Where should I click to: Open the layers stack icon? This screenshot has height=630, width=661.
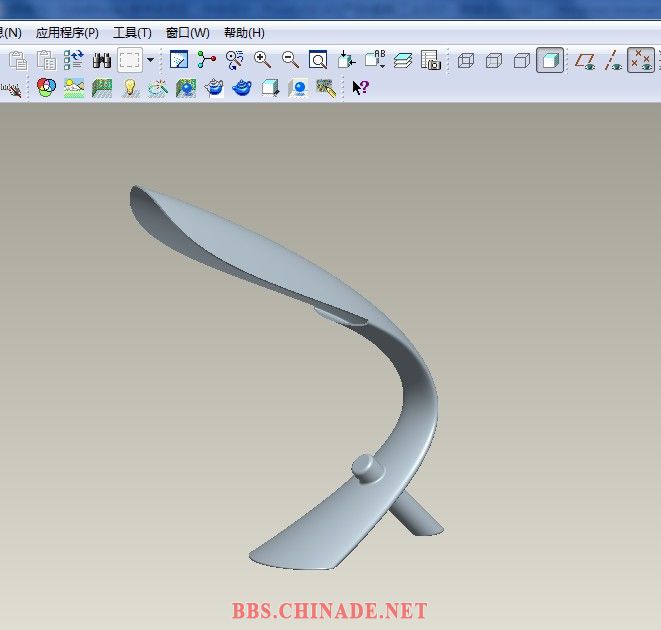pos(403,61)
